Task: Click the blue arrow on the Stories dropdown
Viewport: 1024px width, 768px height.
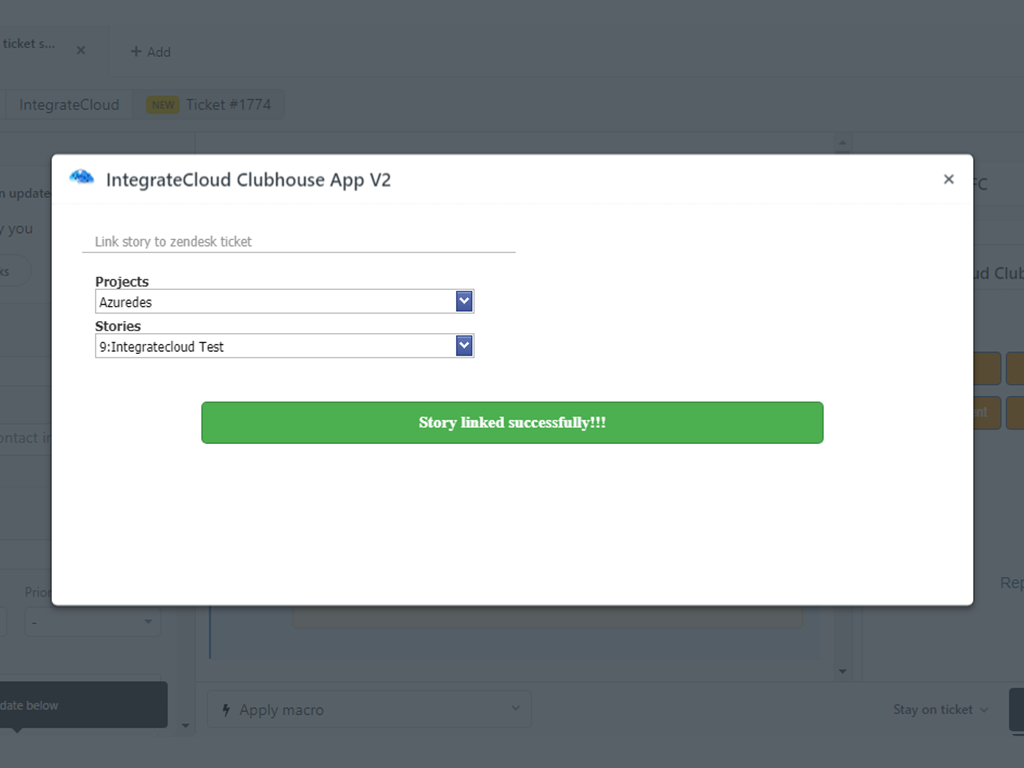Action: pos(464,346)
